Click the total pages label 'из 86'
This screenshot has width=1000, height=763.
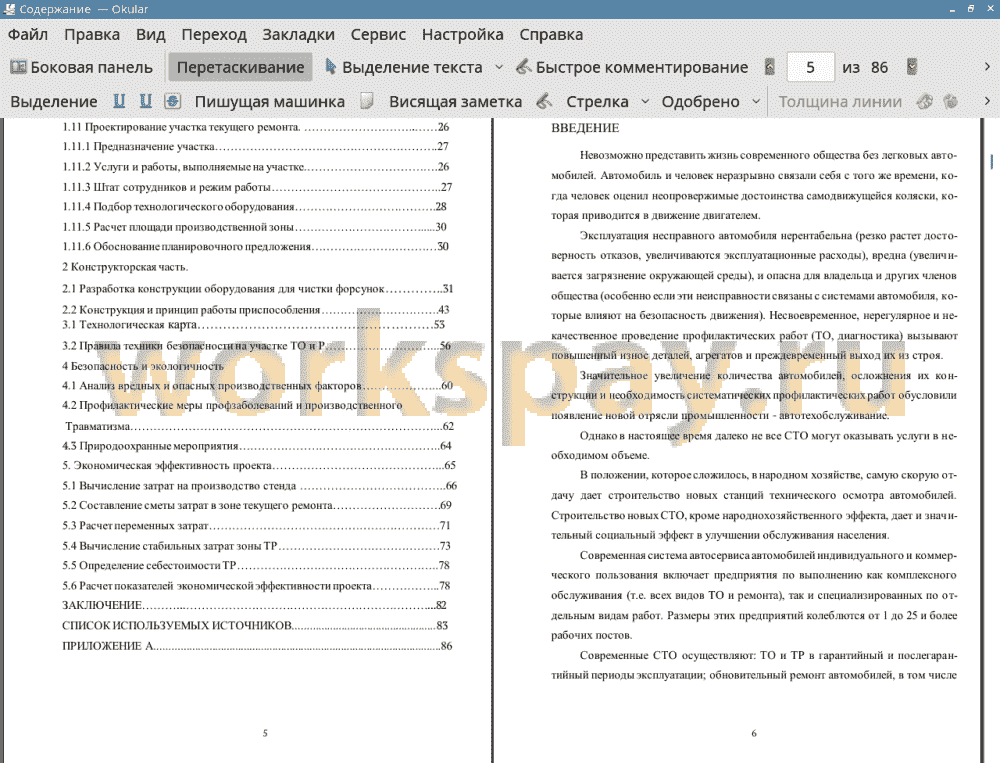tap(865, 68)
